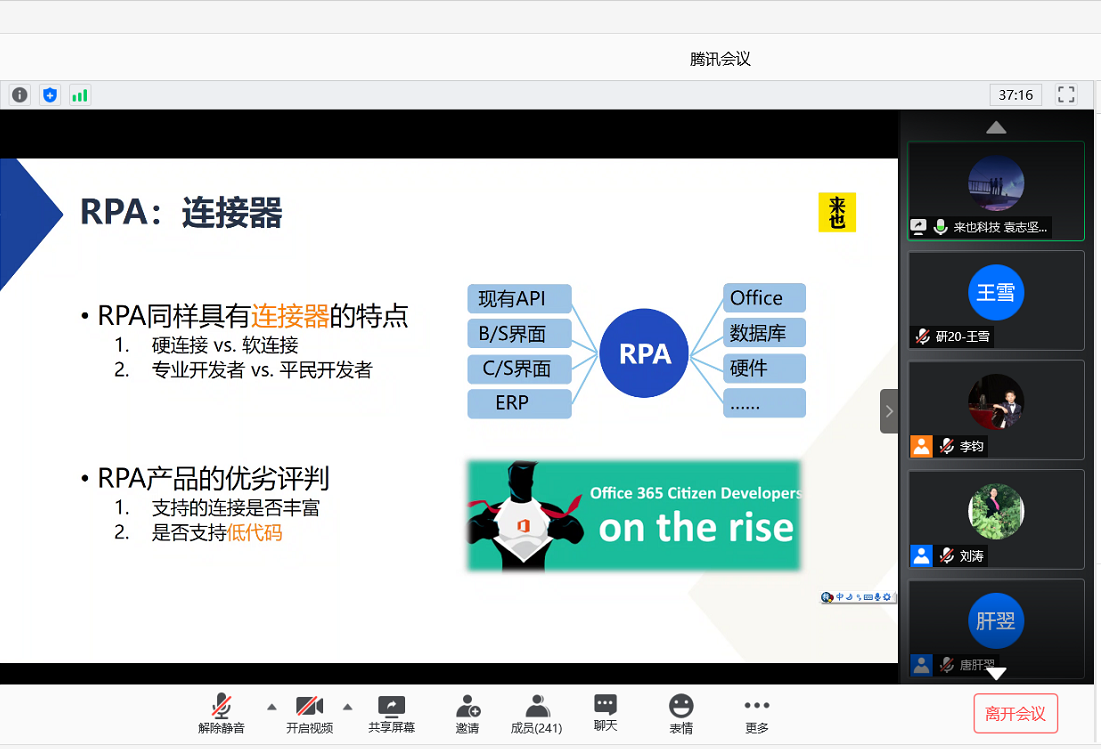
Task: Toggle 开启视频 camera button
Action: click(x=309, y=713)
